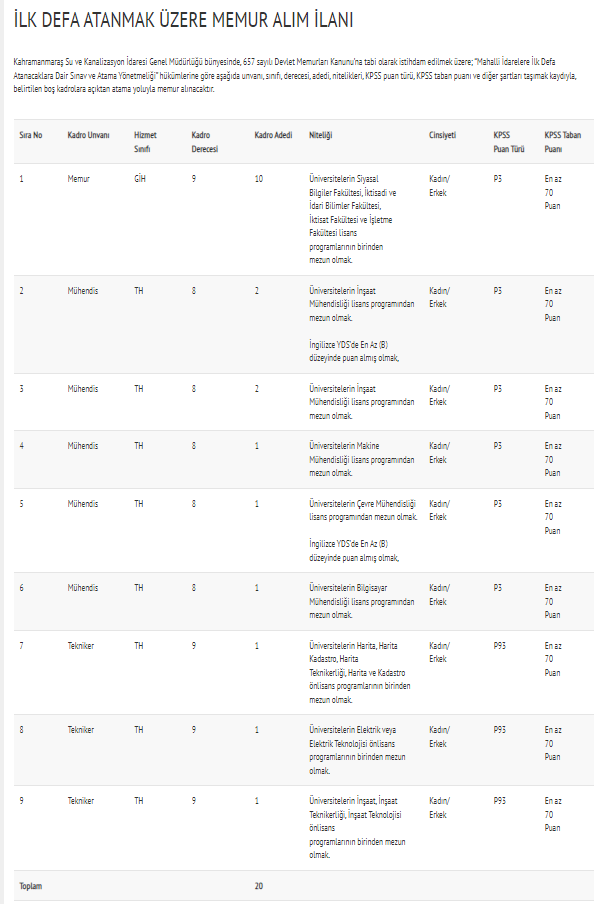Click the "Cinsiyeti" column header

click(x=442, y=134)
